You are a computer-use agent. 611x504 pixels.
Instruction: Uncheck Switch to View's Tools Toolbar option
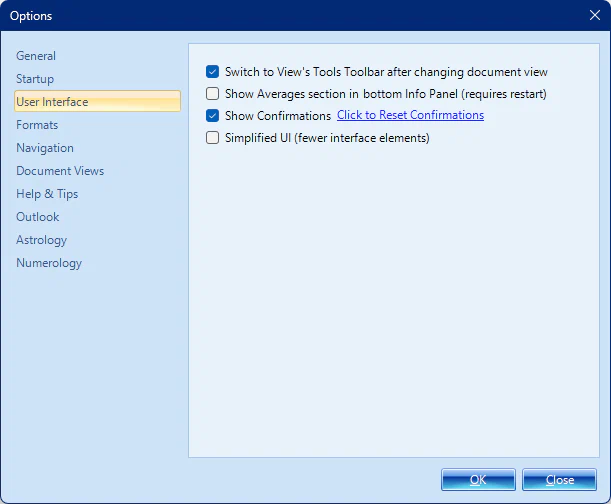(x=212, y=72)
